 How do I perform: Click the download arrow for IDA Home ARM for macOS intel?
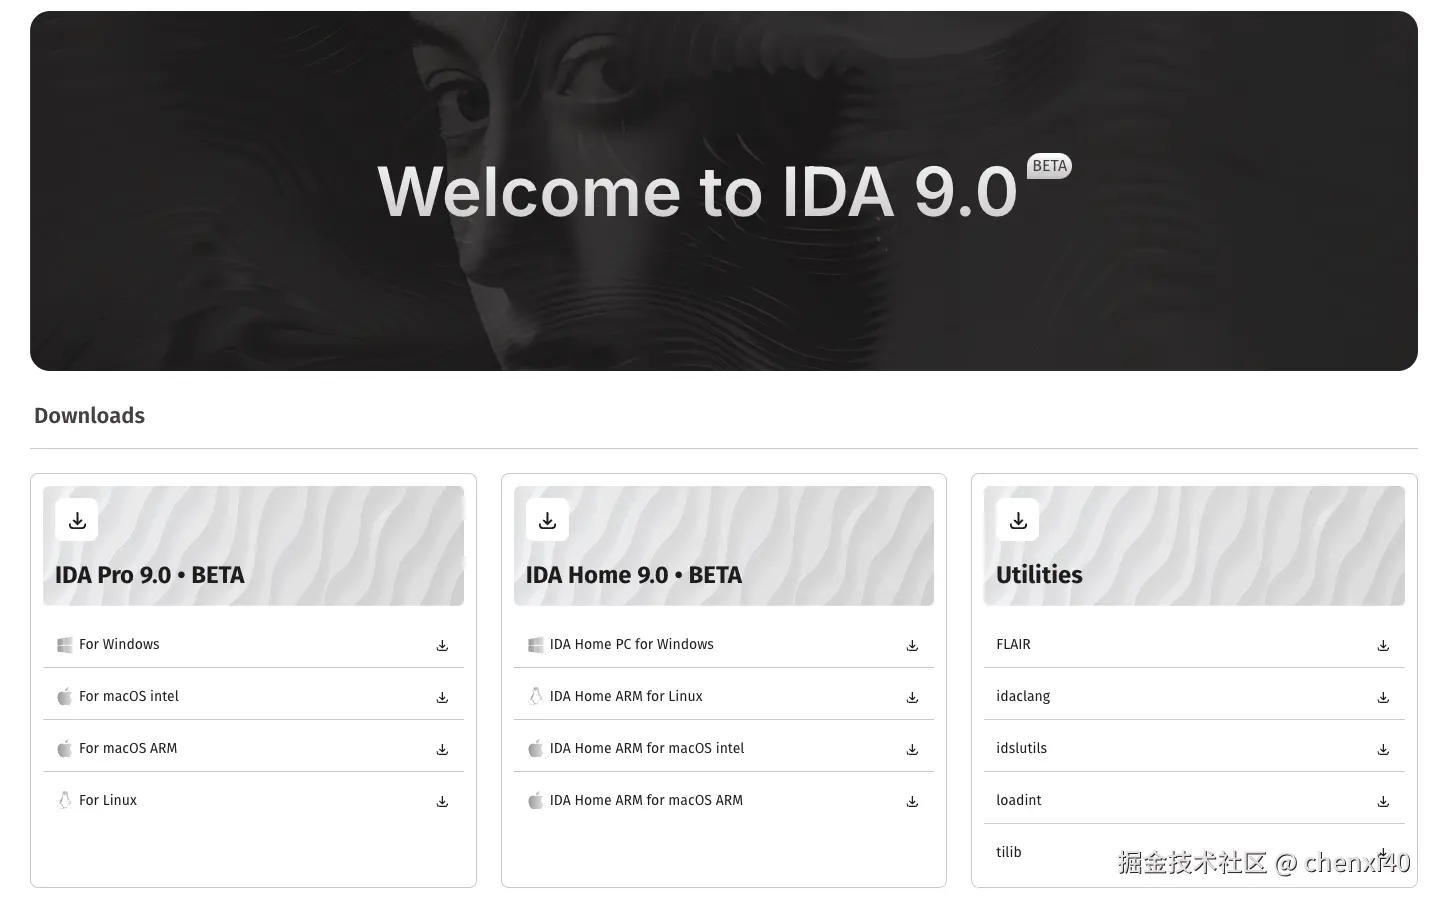point(912,750)
